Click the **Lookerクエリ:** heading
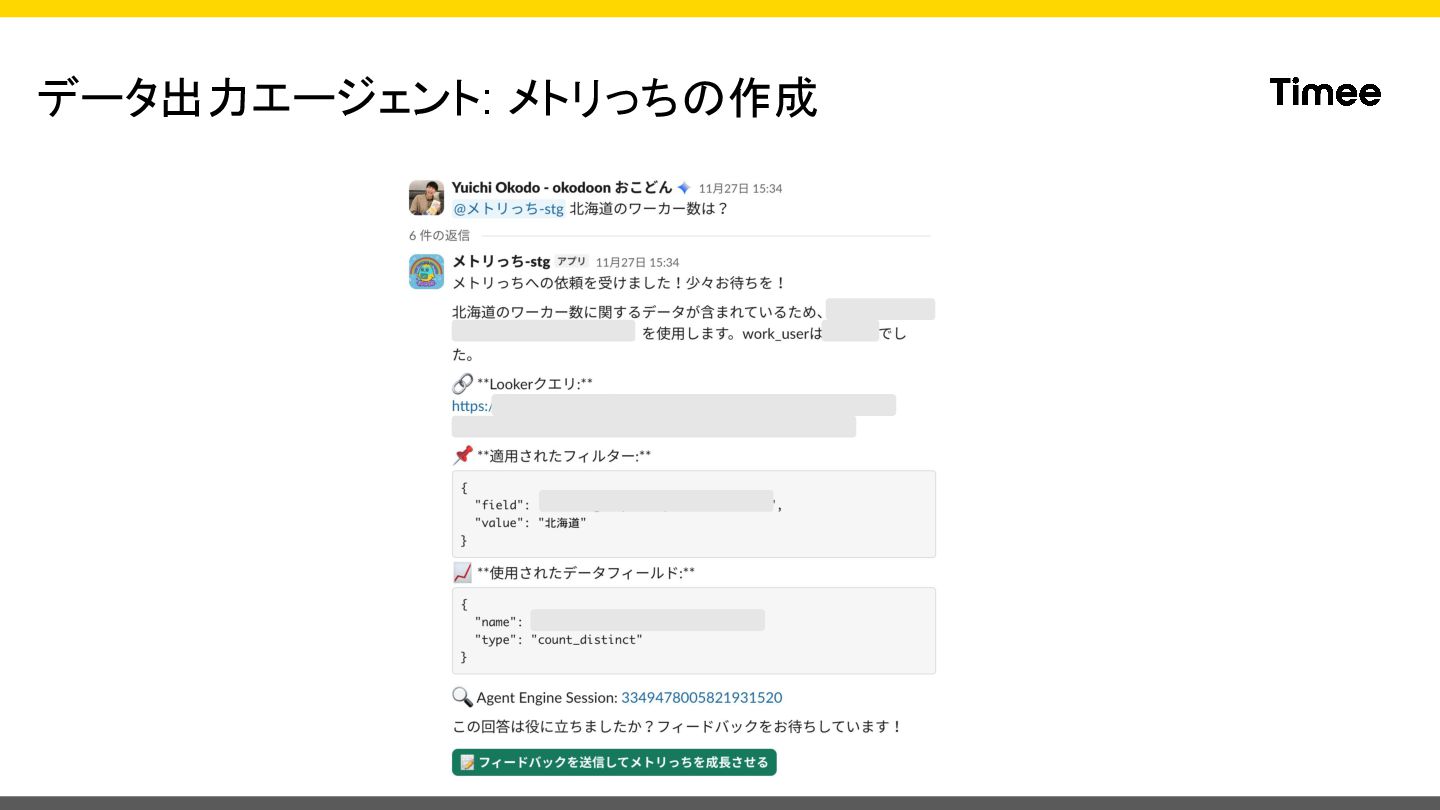1440x810 pixels. click(x=535, y=384)
